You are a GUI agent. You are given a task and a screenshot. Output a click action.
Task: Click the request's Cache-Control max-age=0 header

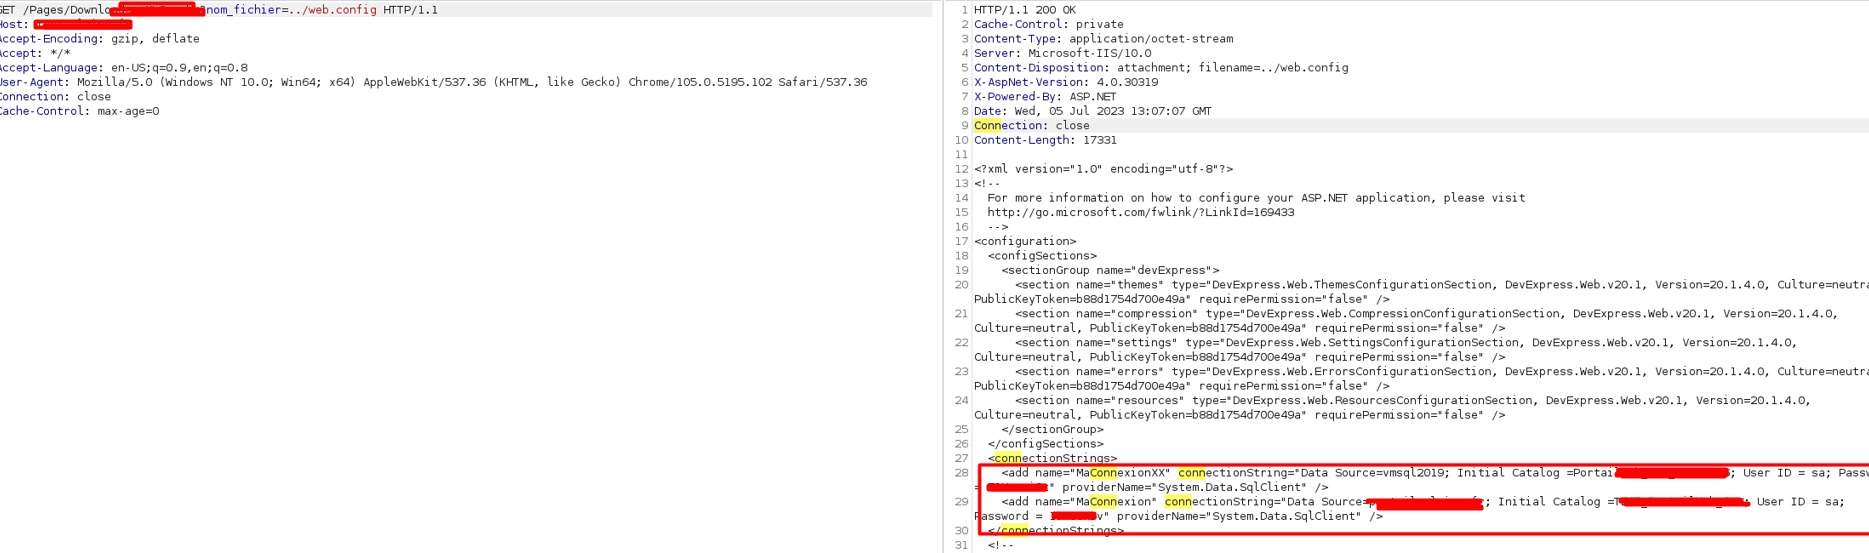click(79, 111)
